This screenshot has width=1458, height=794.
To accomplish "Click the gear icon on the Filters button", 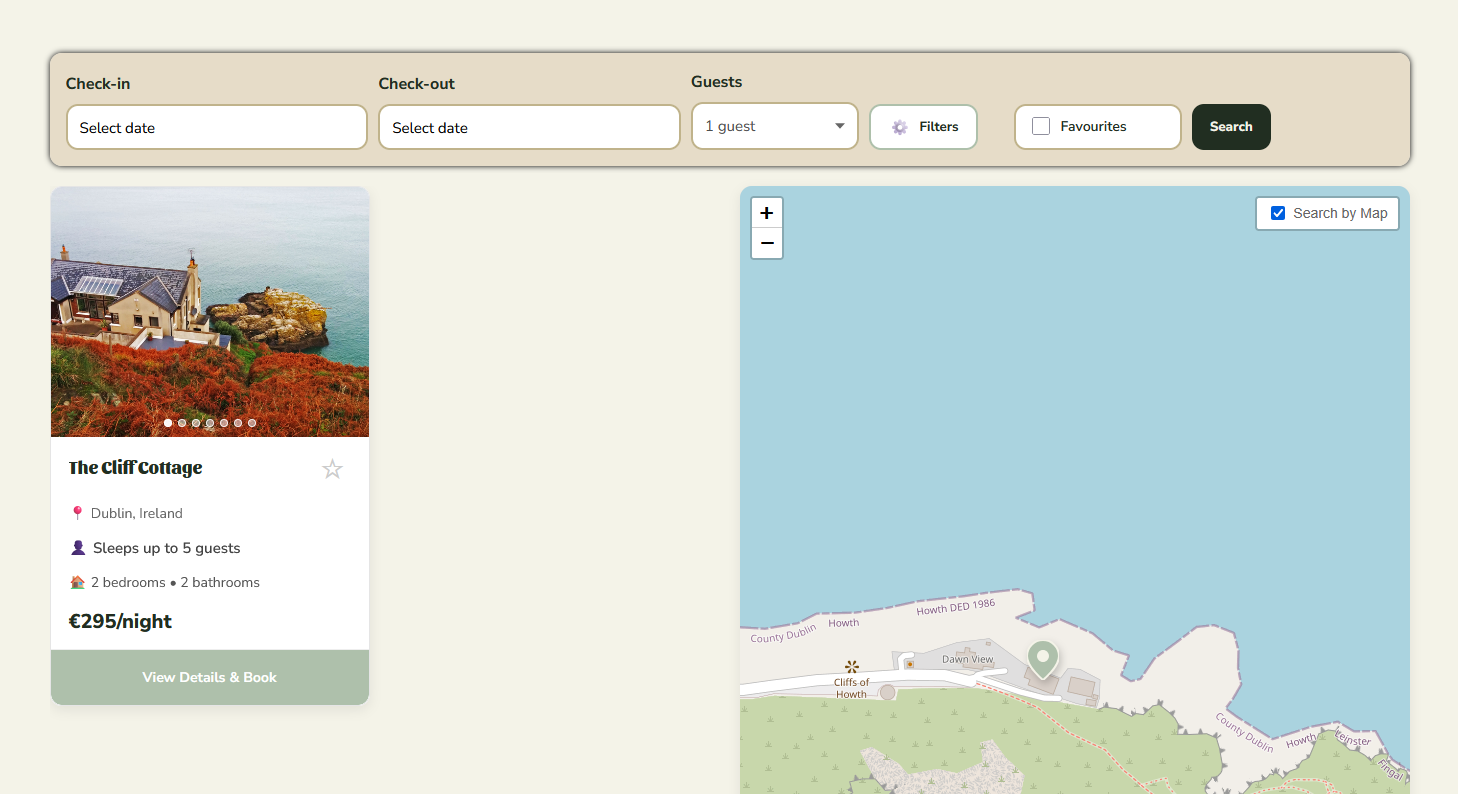I will pos(898,126).
